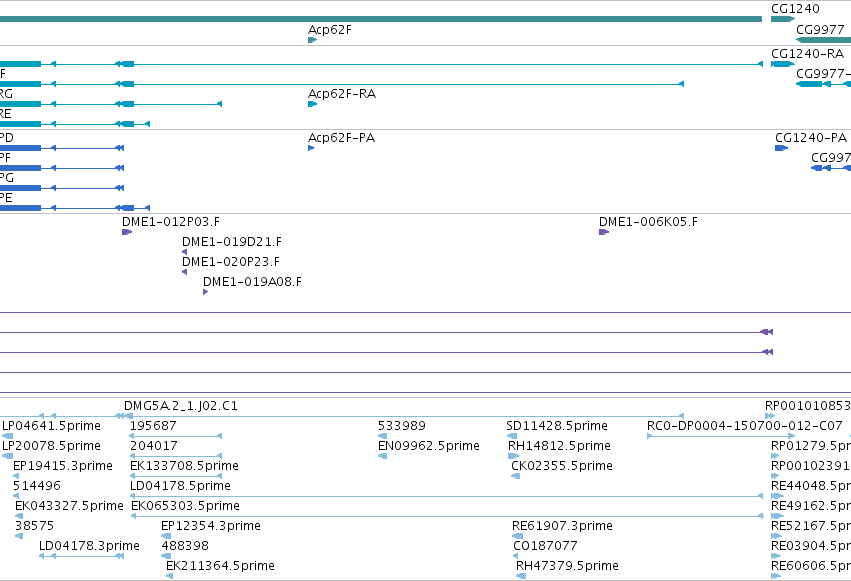This screenshot has height=581, width=851.
Task: Click the LP04641.5prime EST label
Action: (52, 426)
